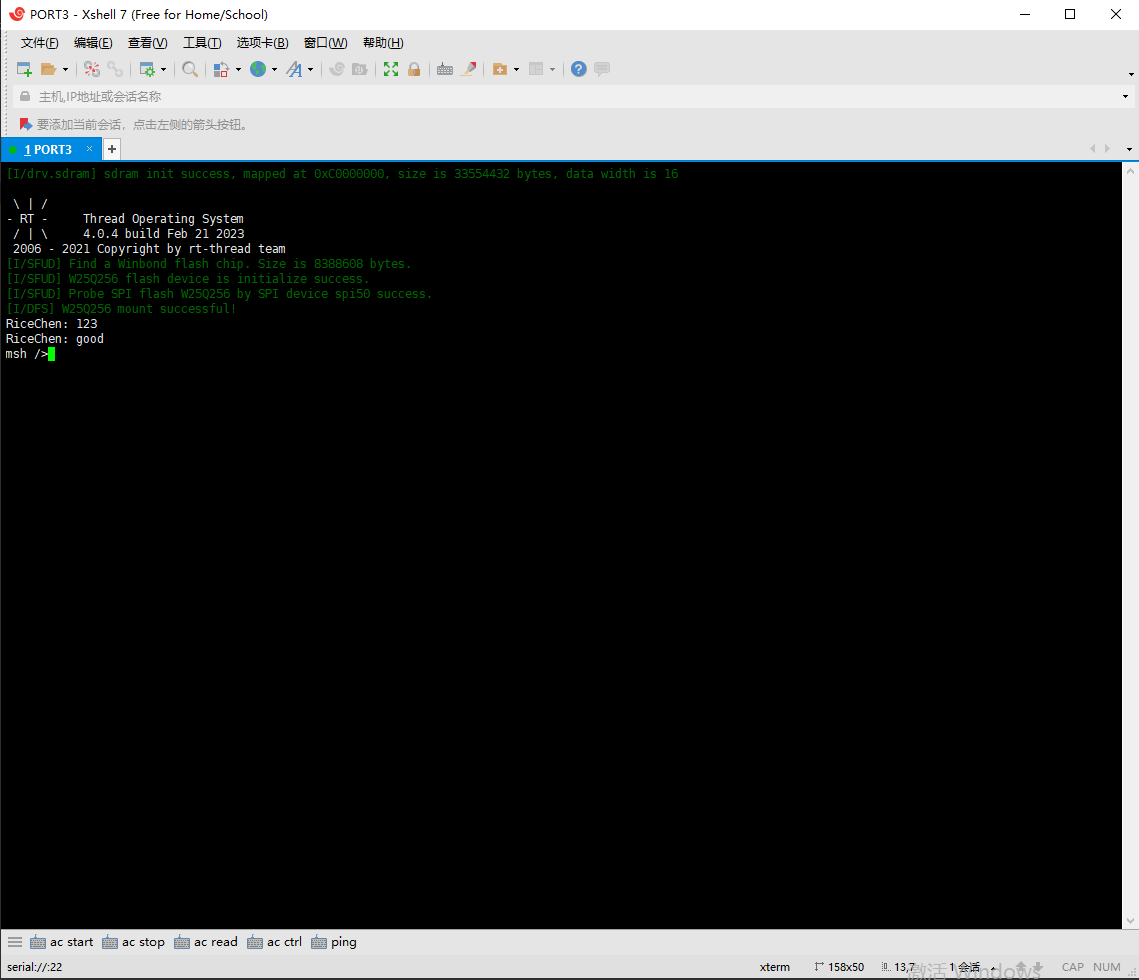The image size is (1139, 980).
Task: Click the red bookmark add-session arrow icon
Action: (25, 124)
